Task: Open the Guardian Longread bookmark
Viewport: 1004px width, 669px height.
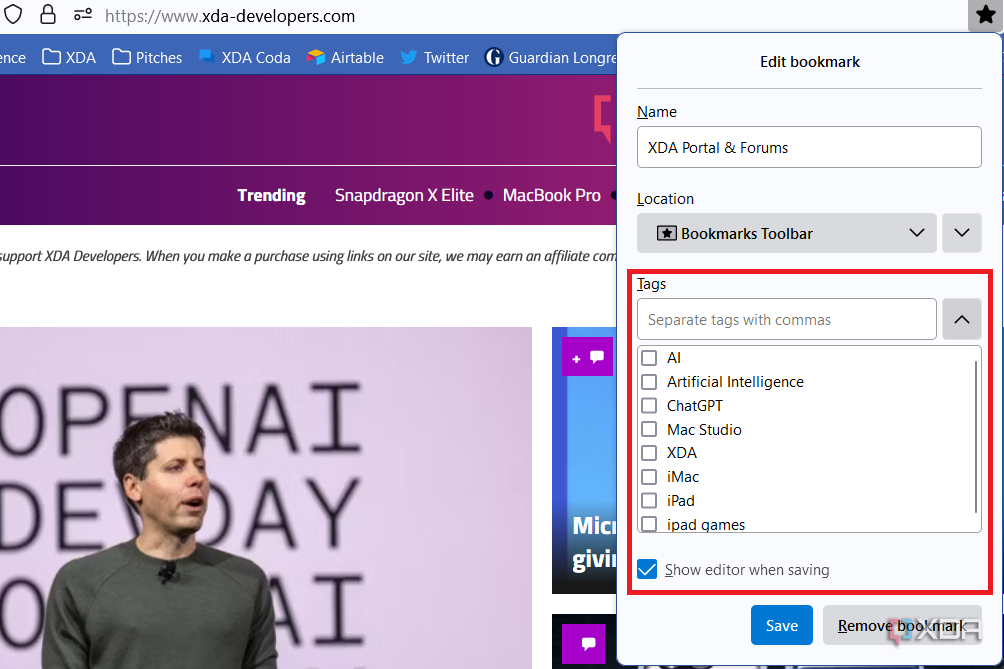Action: (x=551, y=58)
